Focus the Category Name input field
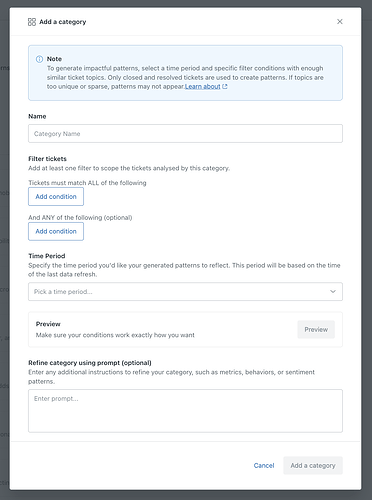 (x=185, y=134)
